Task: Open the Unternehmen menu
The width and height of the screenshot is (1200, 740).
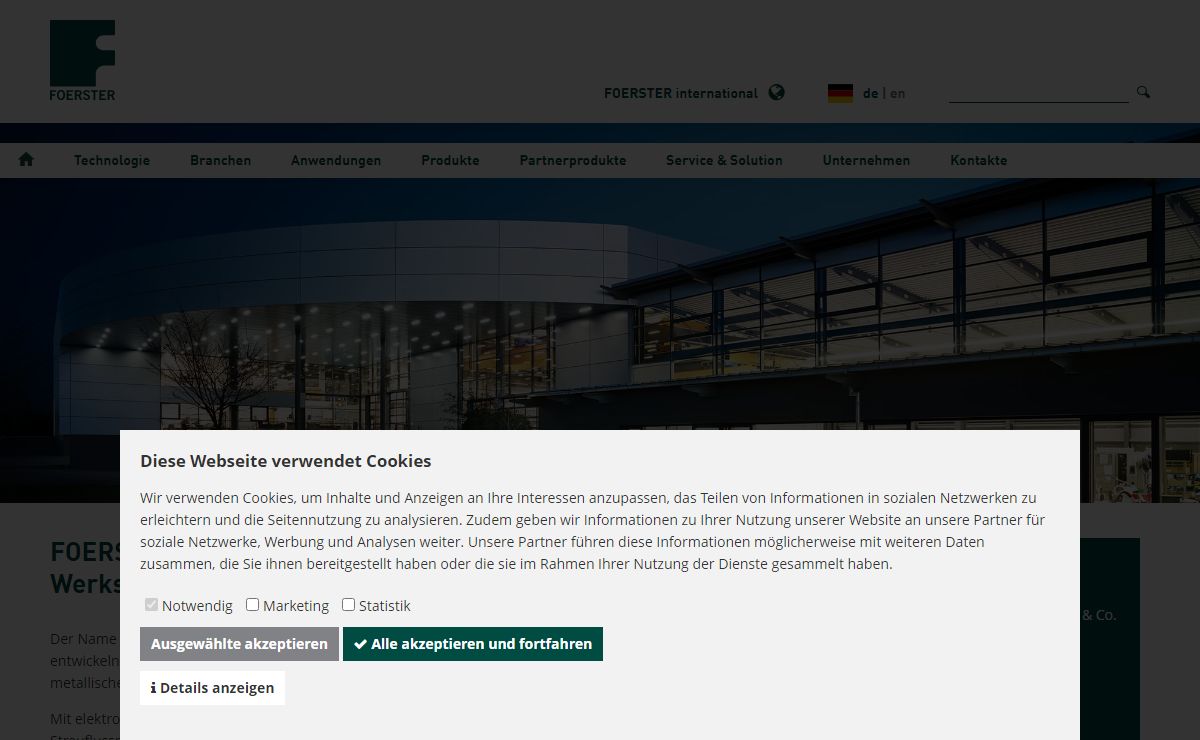Action: click(x=866, y=160)
